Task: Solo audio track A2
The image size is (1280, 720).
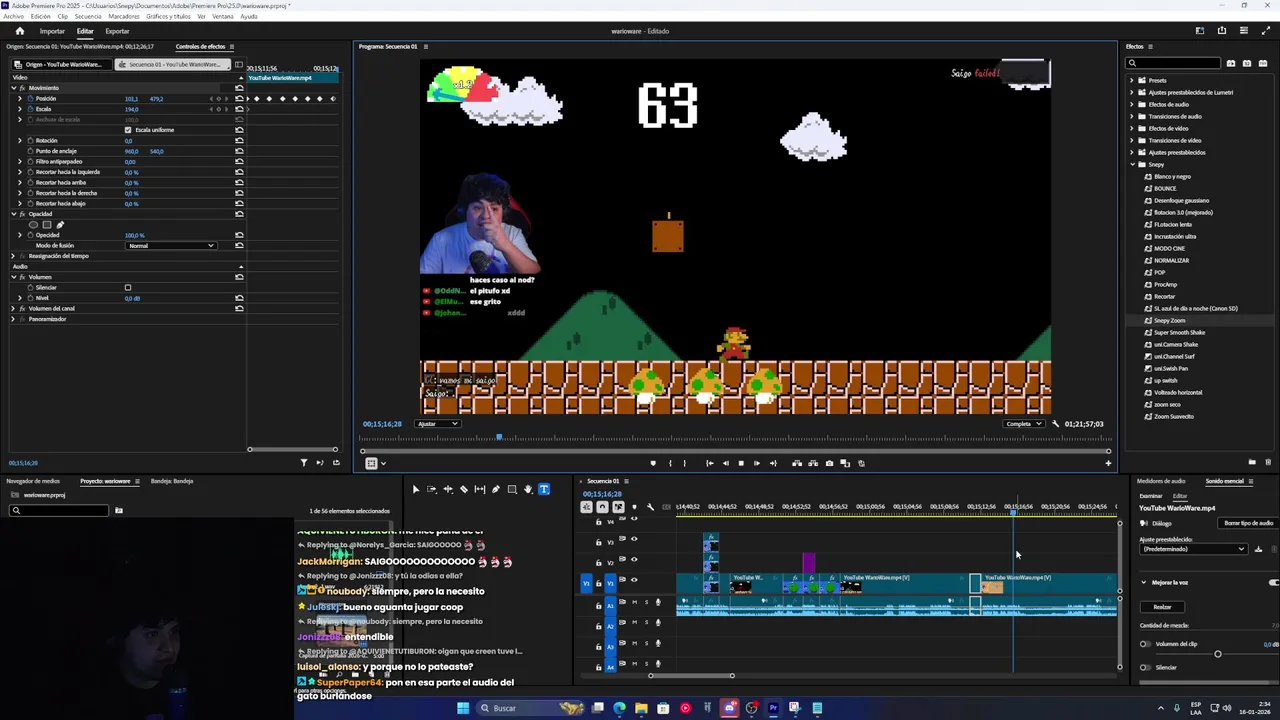Action: [646, 623]
